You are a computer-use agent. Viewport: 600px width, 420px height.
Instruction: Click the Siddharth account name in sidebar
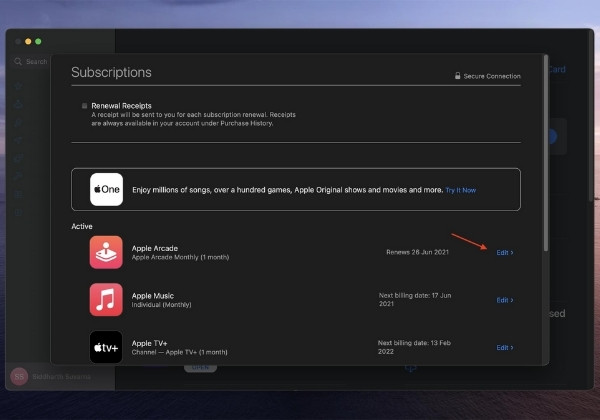tap(62, 377)
